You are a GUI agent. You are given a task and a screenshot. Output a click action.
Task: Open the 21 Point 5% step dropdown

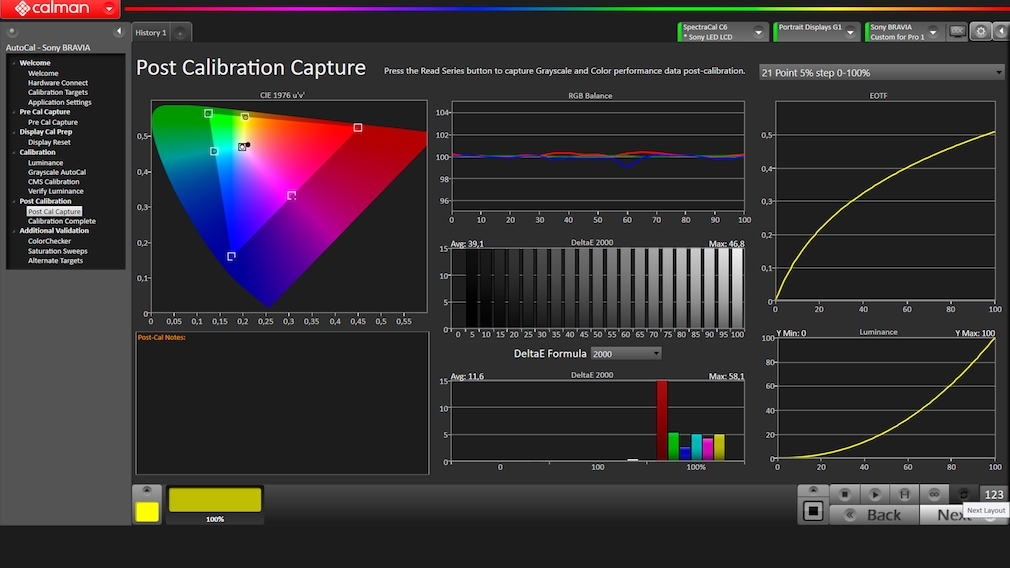(881, 72)
